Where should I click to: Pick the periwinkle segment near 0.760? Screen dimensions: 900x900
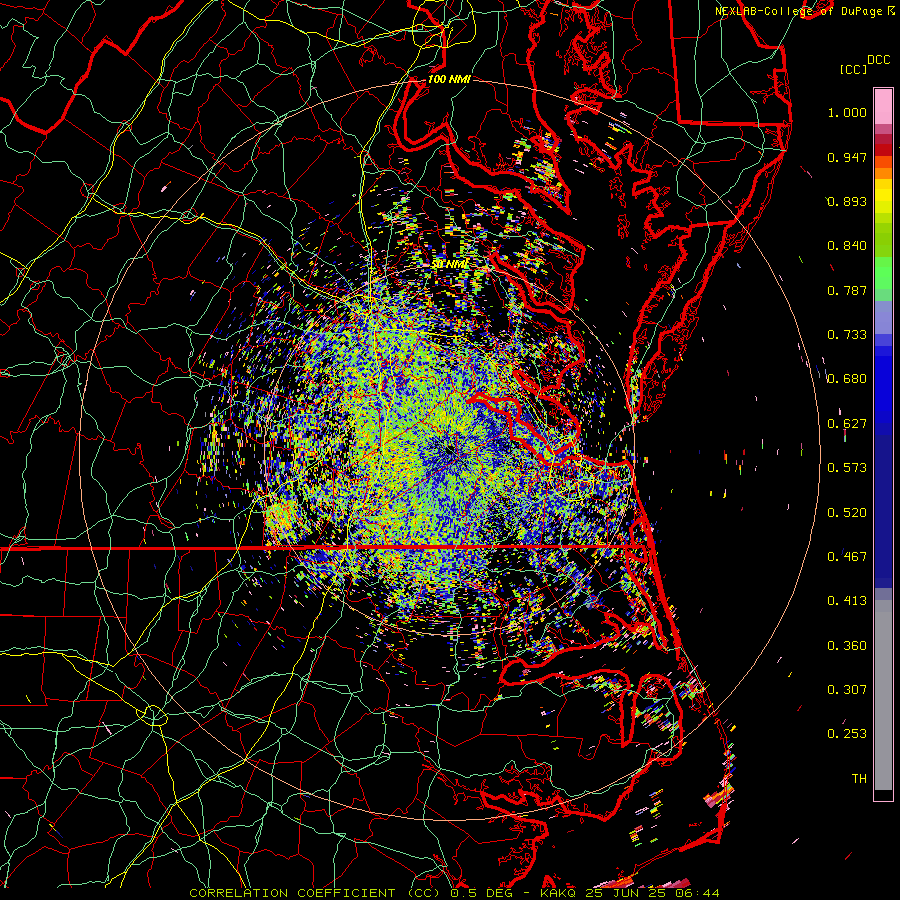click(x=883, y=317)
